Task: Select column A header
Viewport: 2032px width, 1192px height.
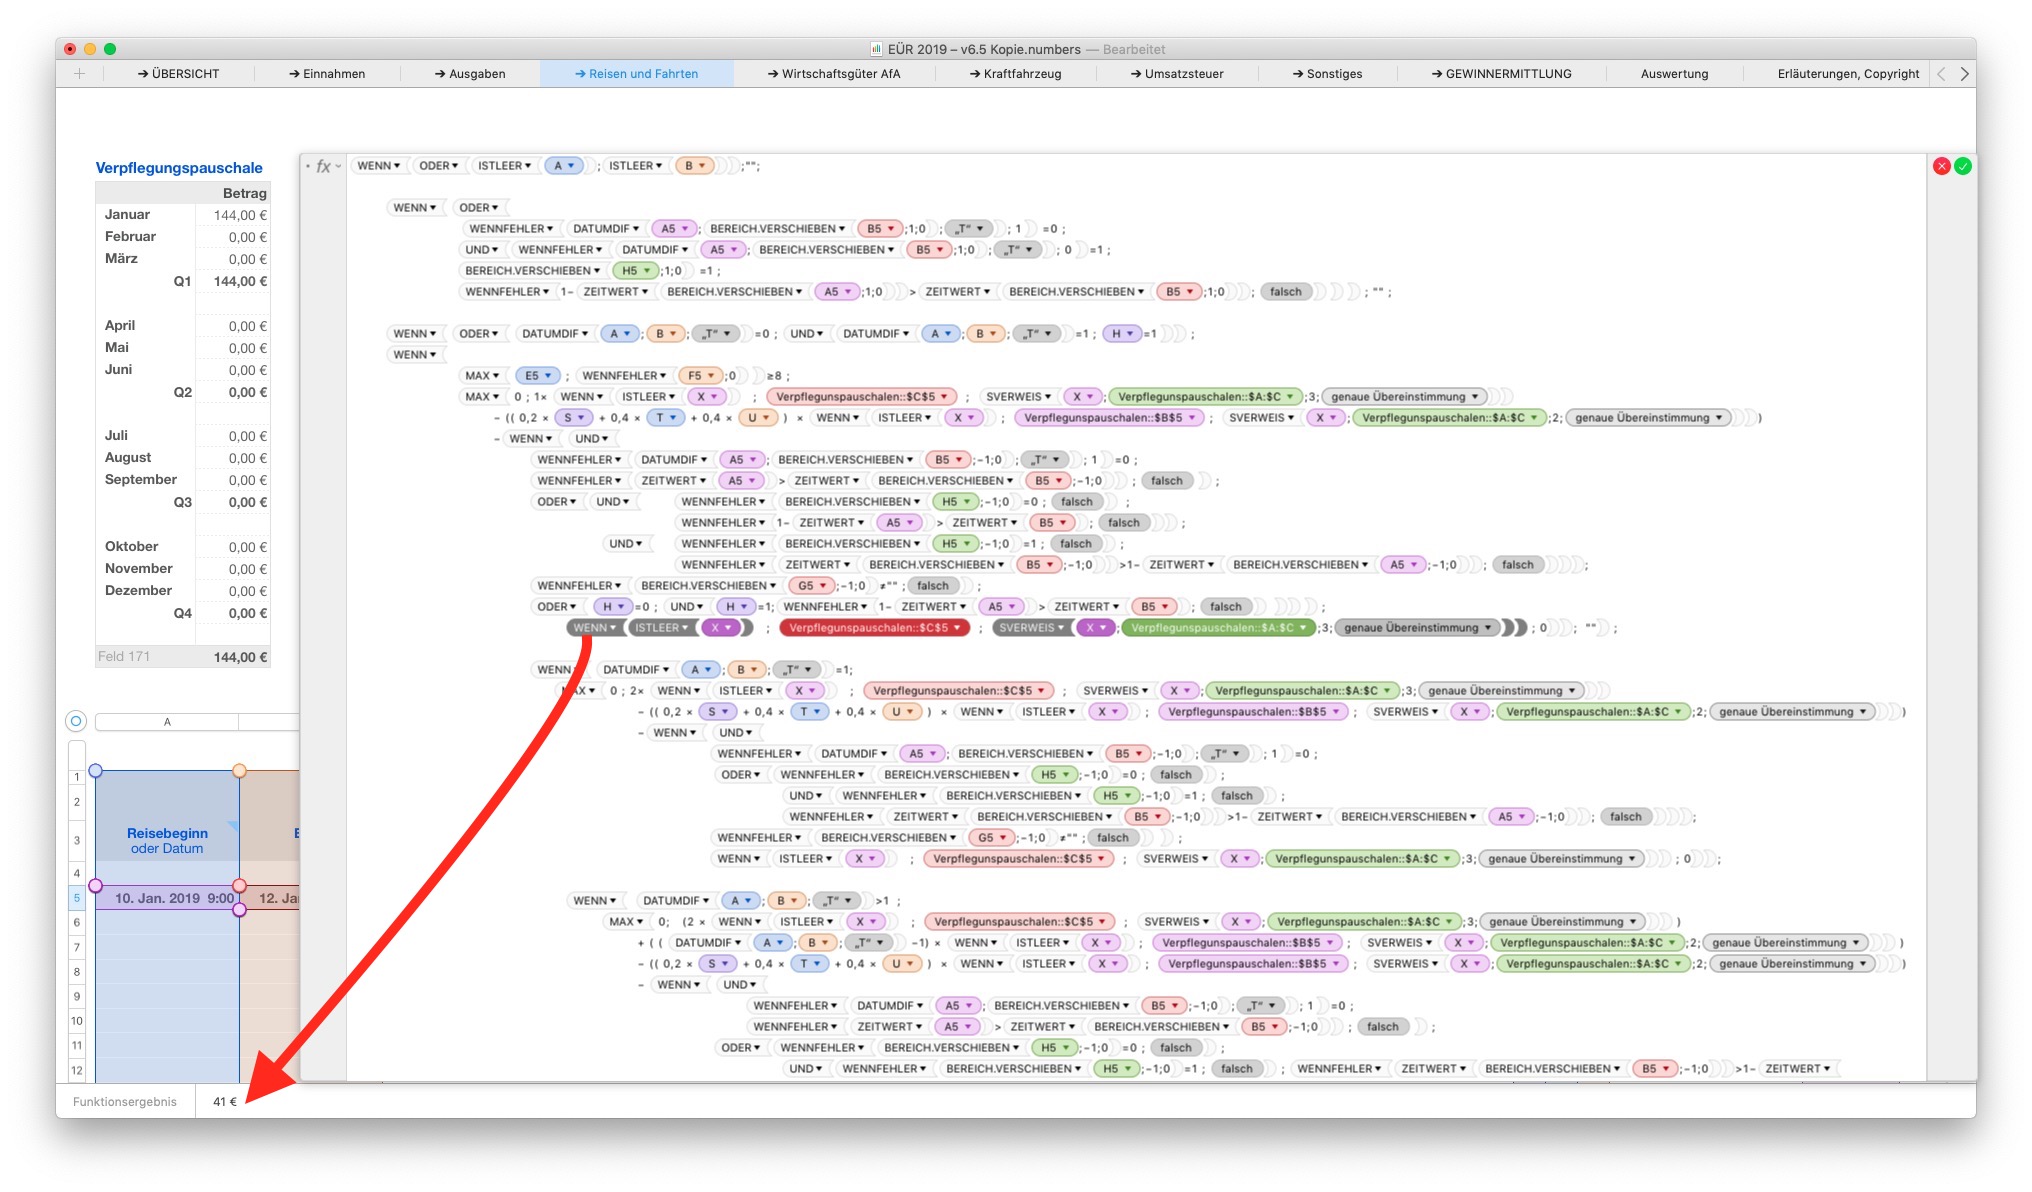Action: (x=167, y=722)
